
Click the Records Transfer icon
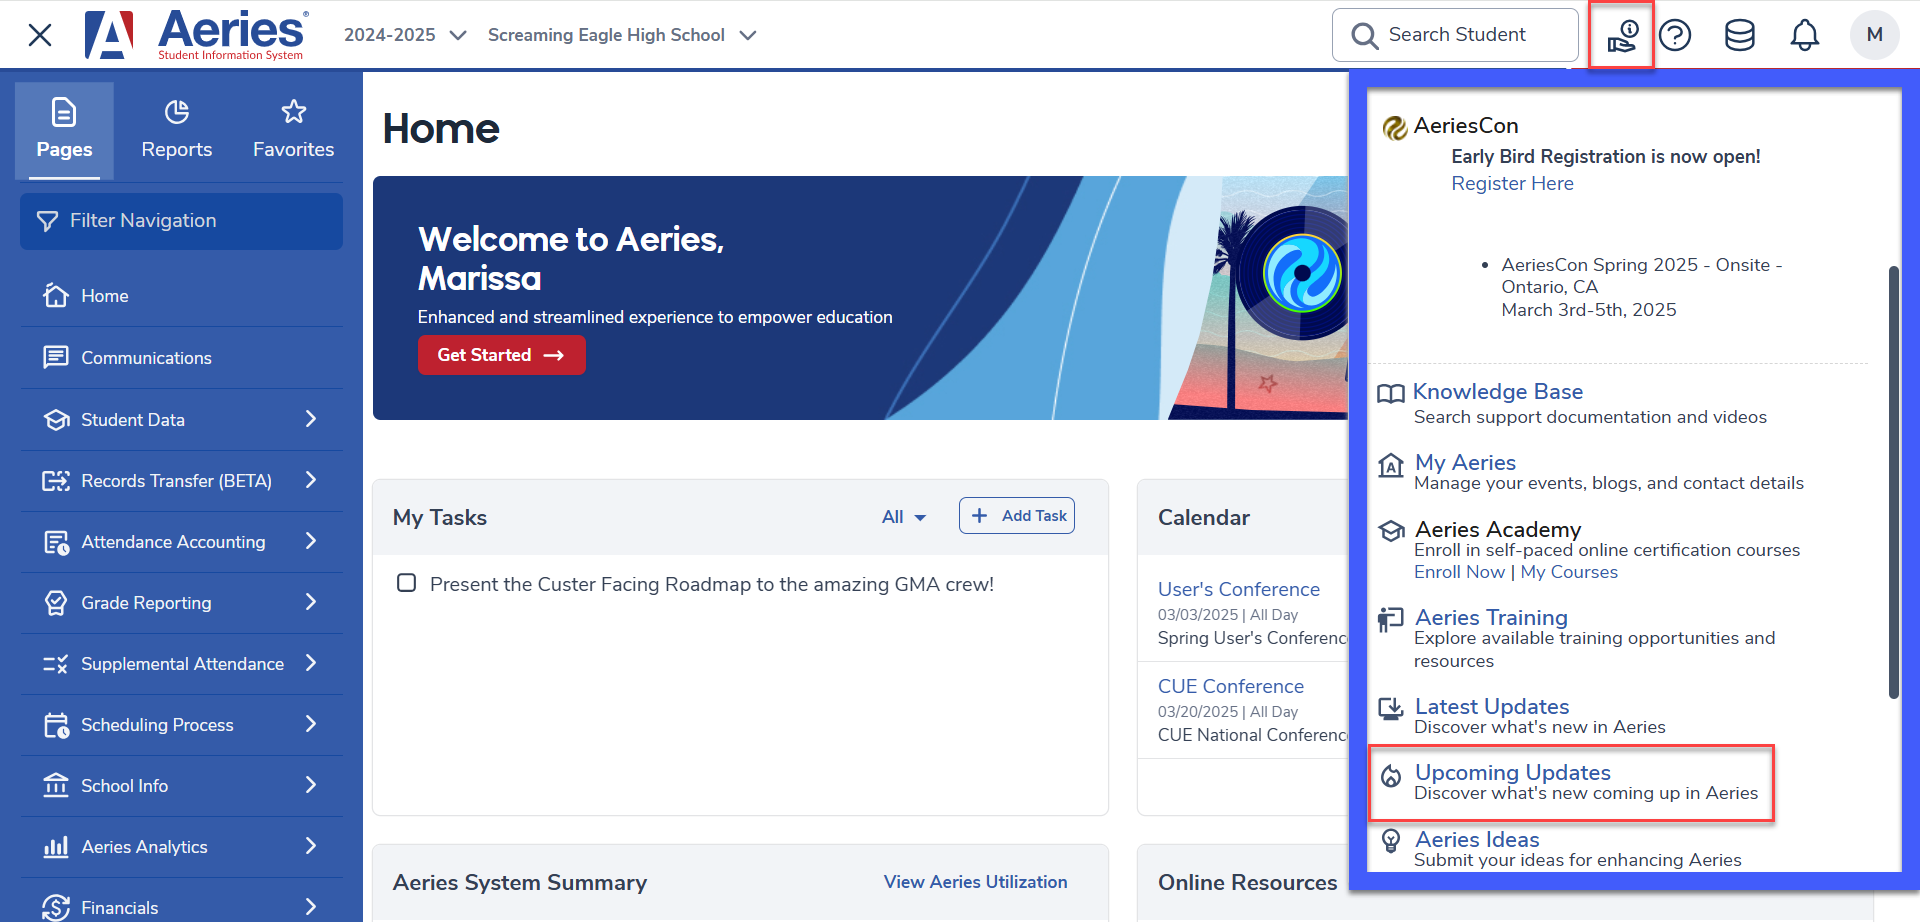pos(56,481)
